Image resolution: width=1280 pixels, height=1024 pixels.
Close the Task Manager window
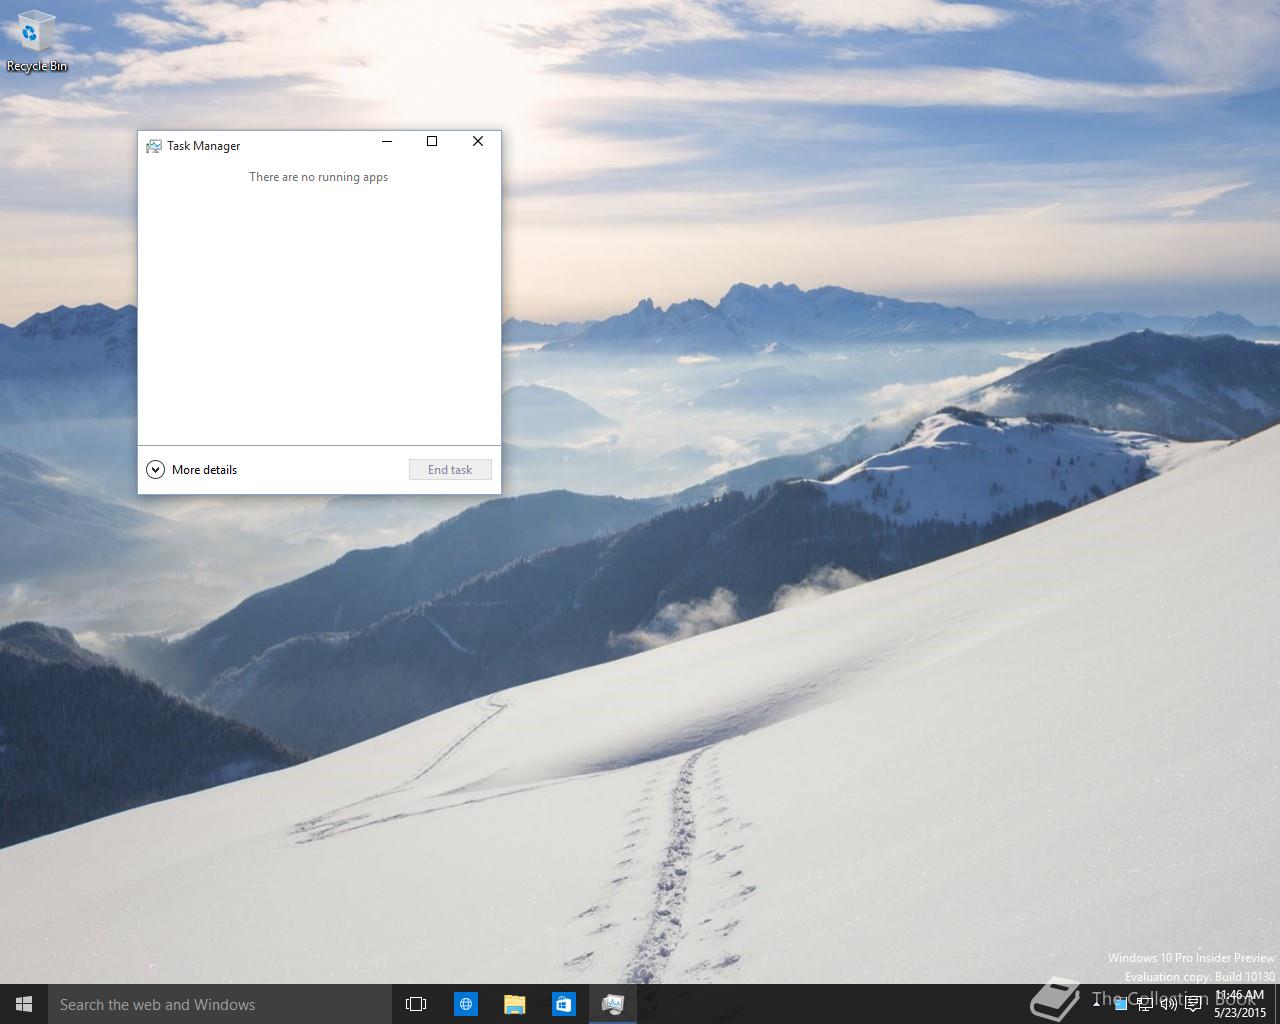(478, 141)
